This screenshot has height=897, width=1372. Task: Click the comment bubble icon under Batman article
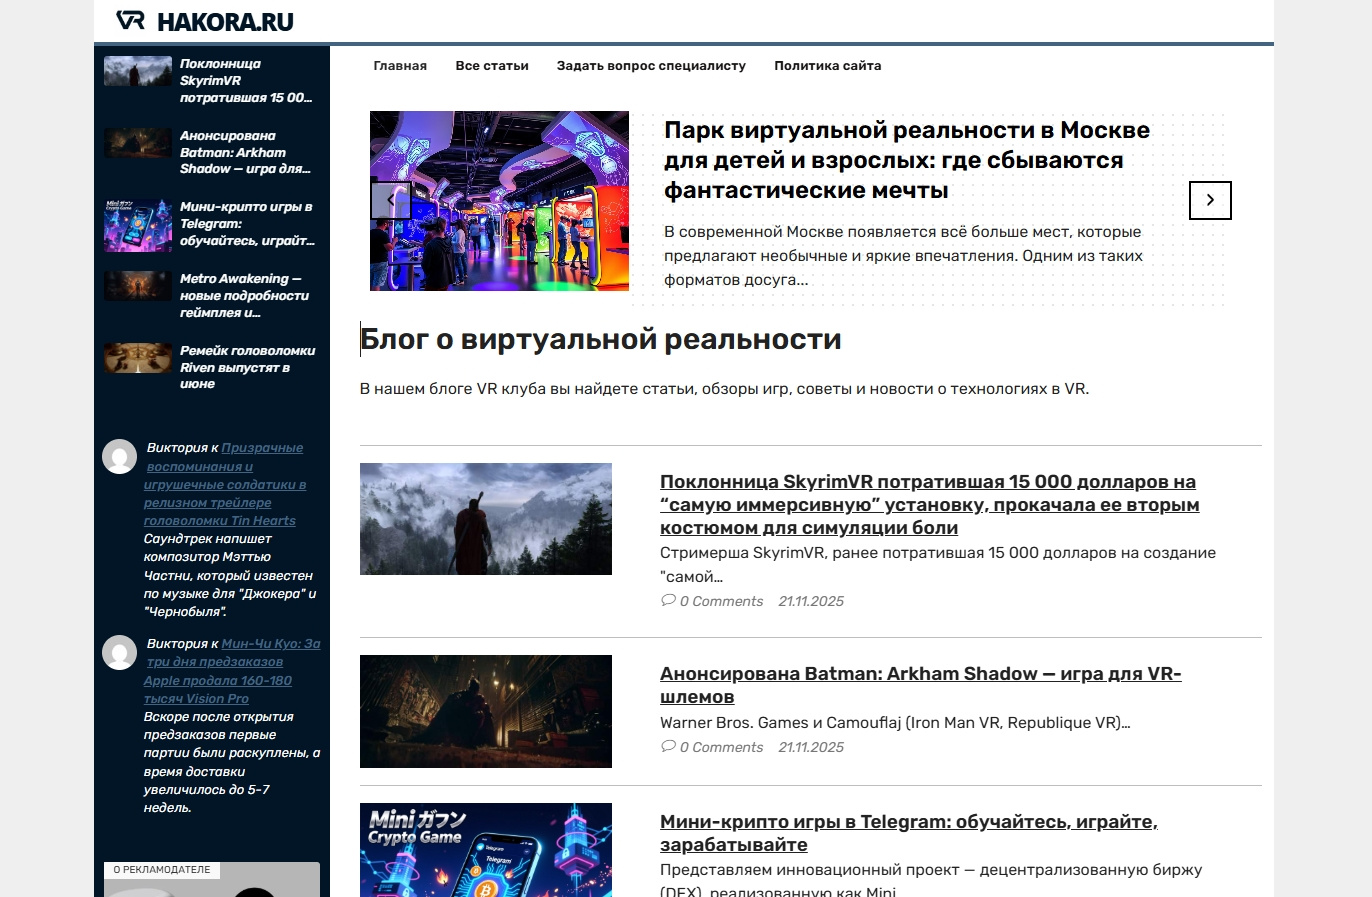coord(668,746)
